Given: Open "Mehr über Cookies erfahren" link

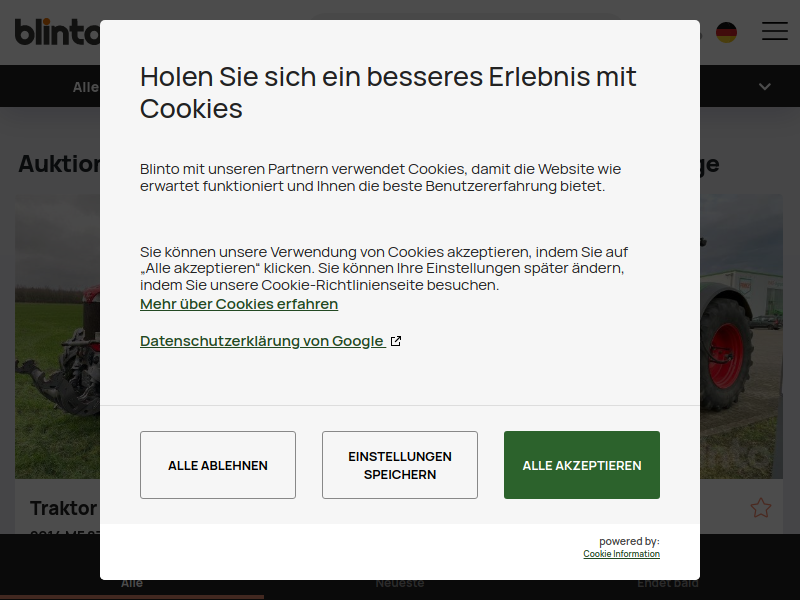Looking at the screenshot, I should [239, 304].
